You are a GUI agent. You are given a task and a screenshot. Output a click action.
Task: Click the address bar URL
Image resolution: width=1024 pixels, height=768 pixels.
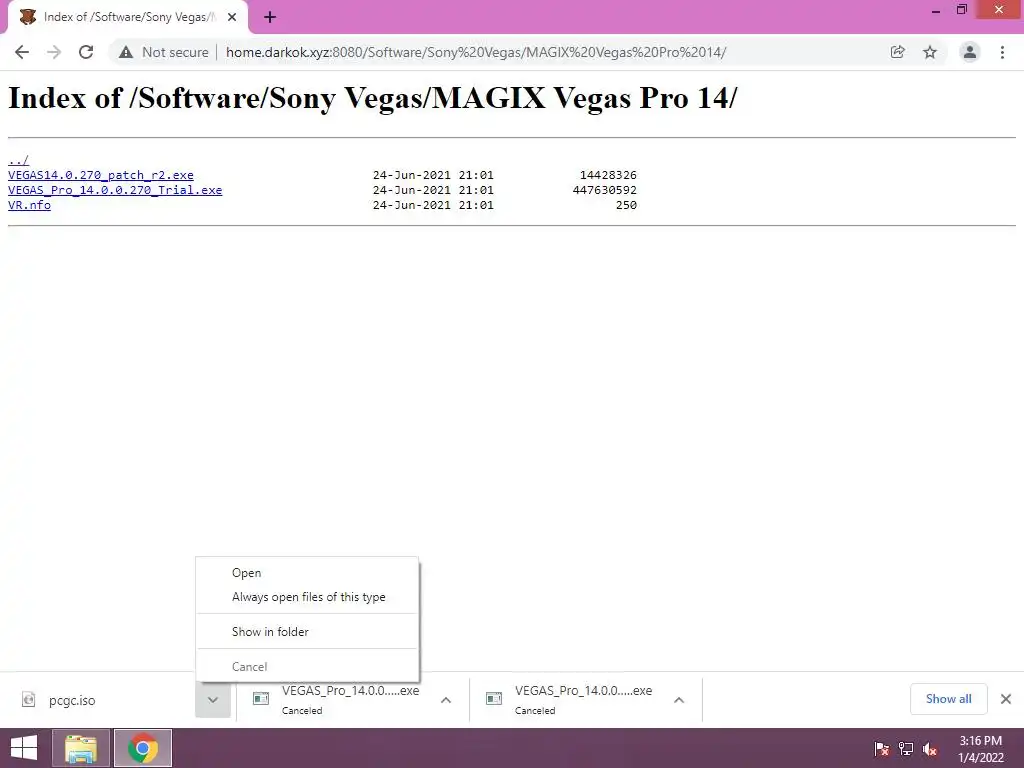476,52
